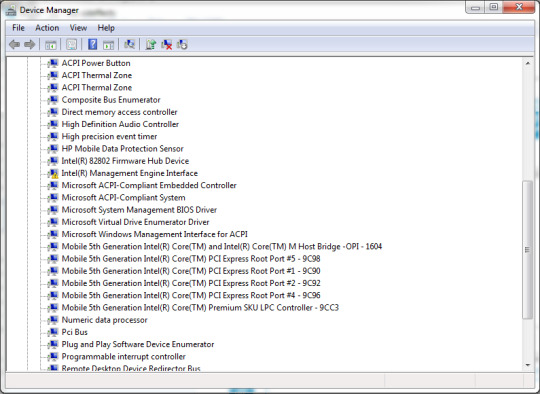Click the device icon beside High precision event timer
540x394 pixels.
click(53, 136)
